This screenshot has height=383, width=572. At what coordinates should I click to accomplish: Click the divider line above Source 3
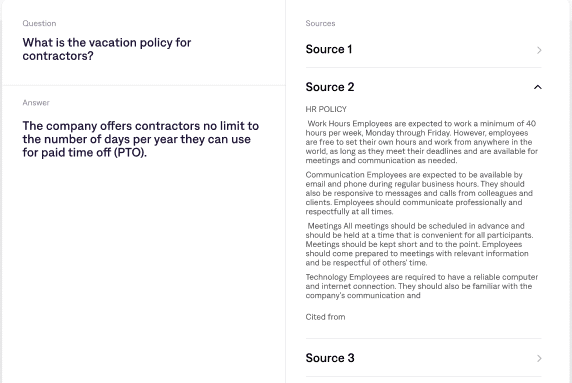pyautogui.click(x=424, y=338)
